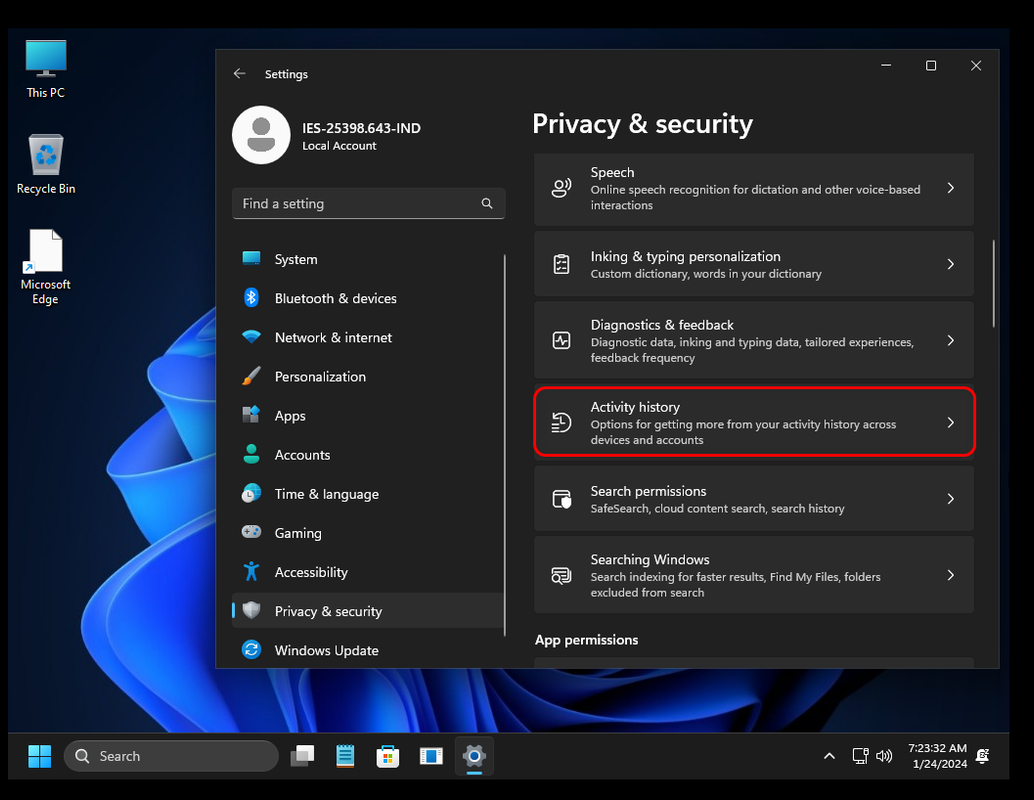This screenshot has height=800, width=1034.
Task: Select Personalization in sidebar
Action: tap(368, 377)
